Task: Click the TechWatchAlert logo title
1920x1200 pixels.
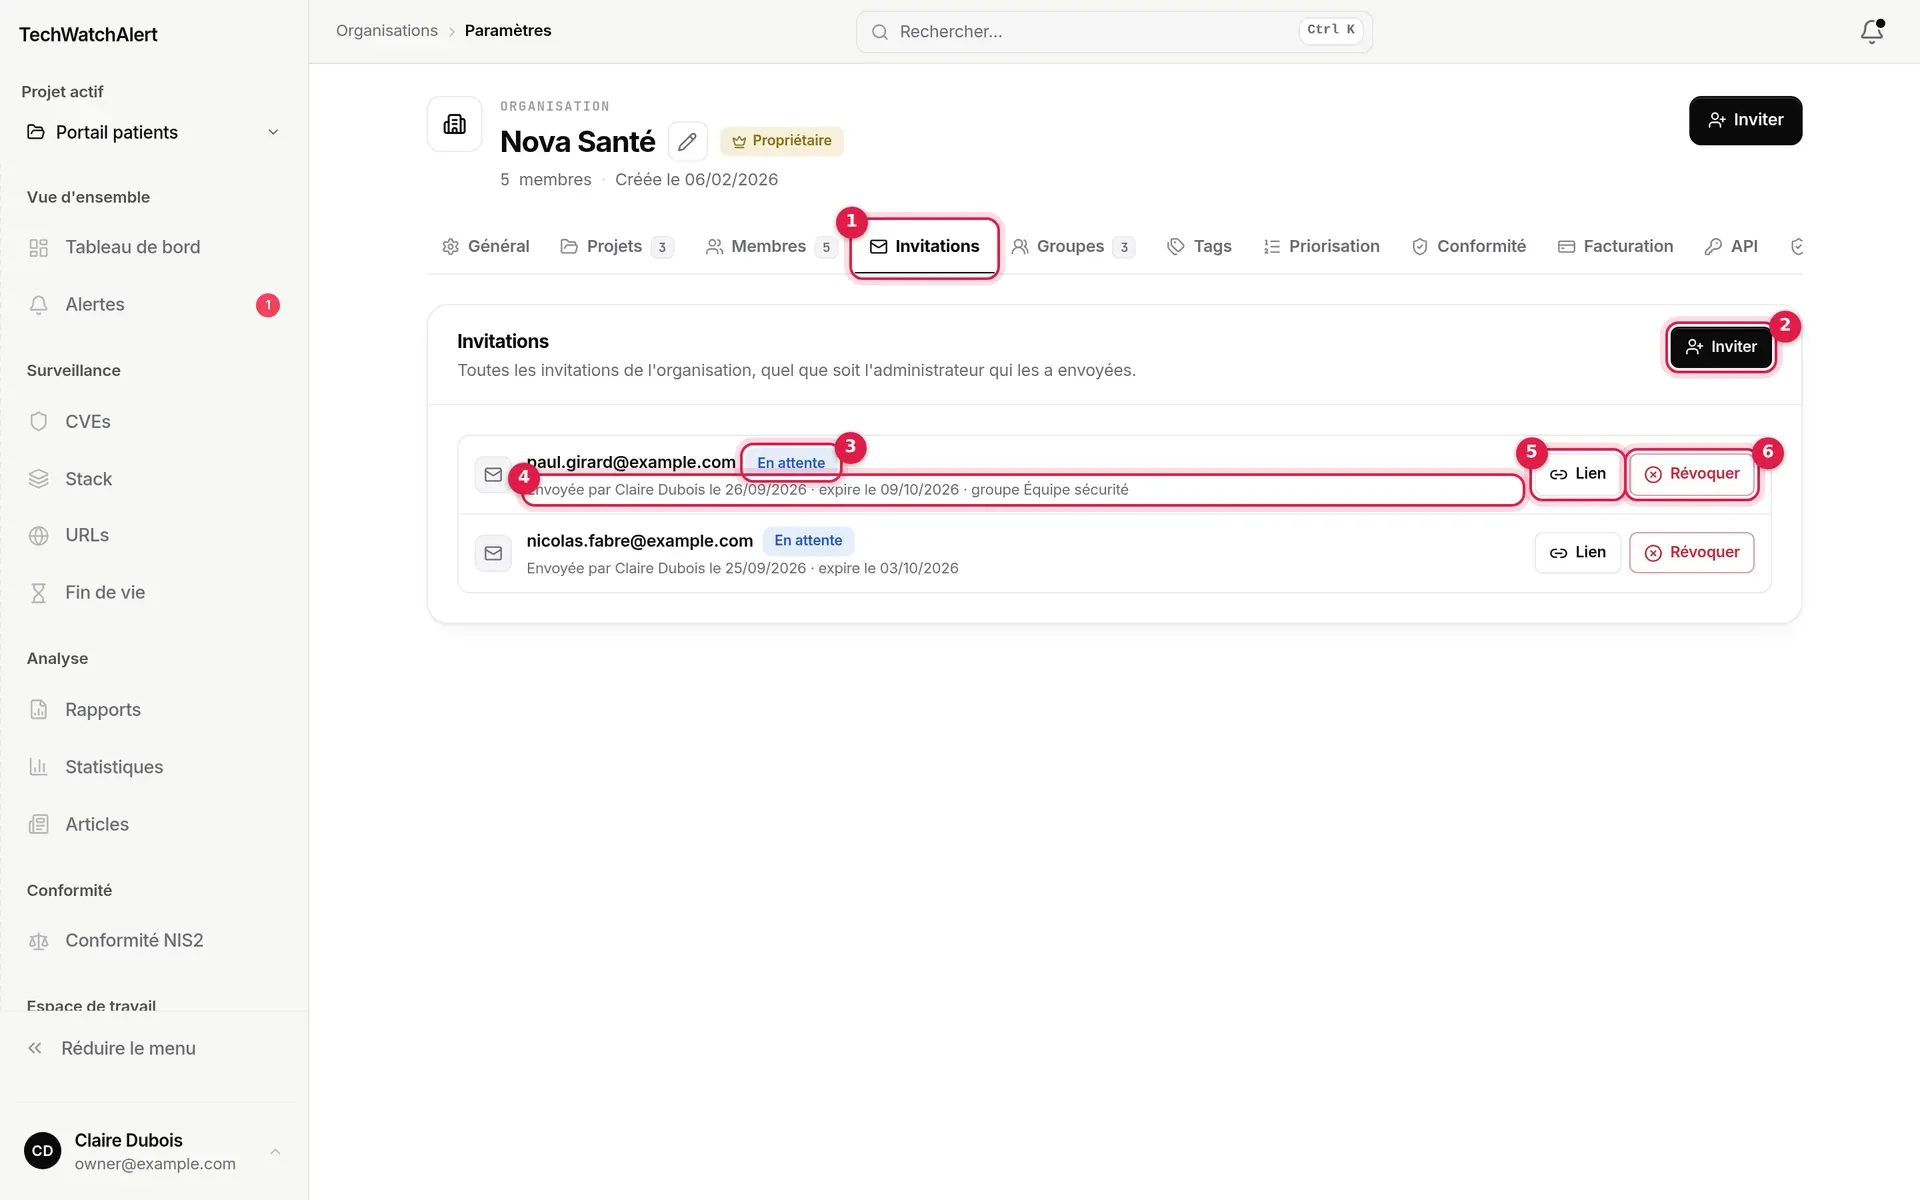Action: (88, 34)
